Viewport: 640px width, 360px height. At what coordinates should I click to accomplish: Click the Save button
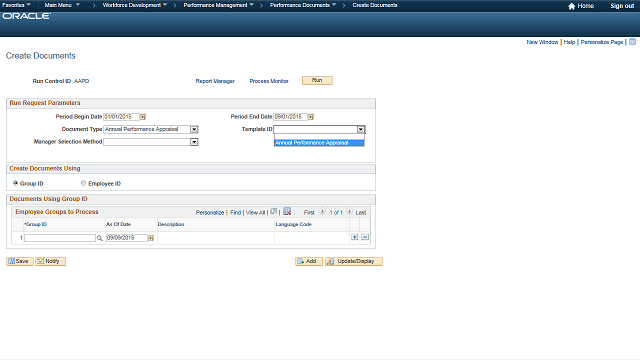pyautogui.click(x=20, y=261)
